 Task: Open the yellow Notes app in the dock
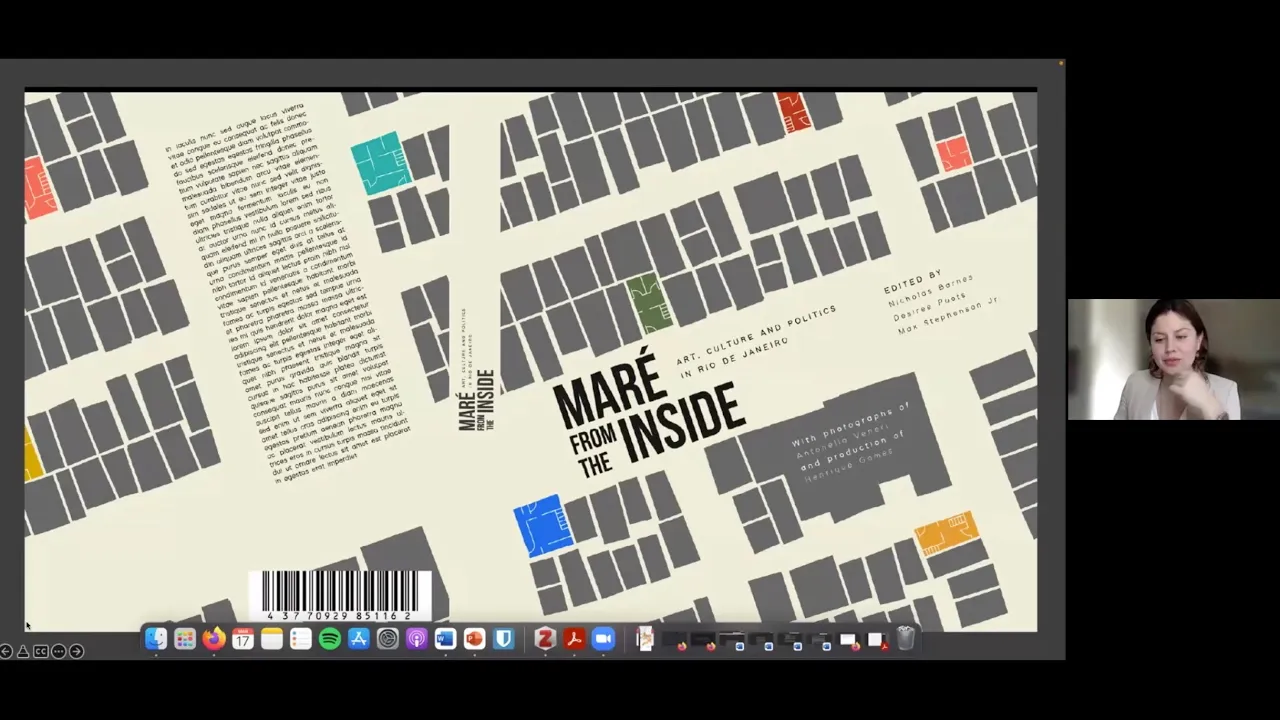pyautogui.click(x=272, y=639)
